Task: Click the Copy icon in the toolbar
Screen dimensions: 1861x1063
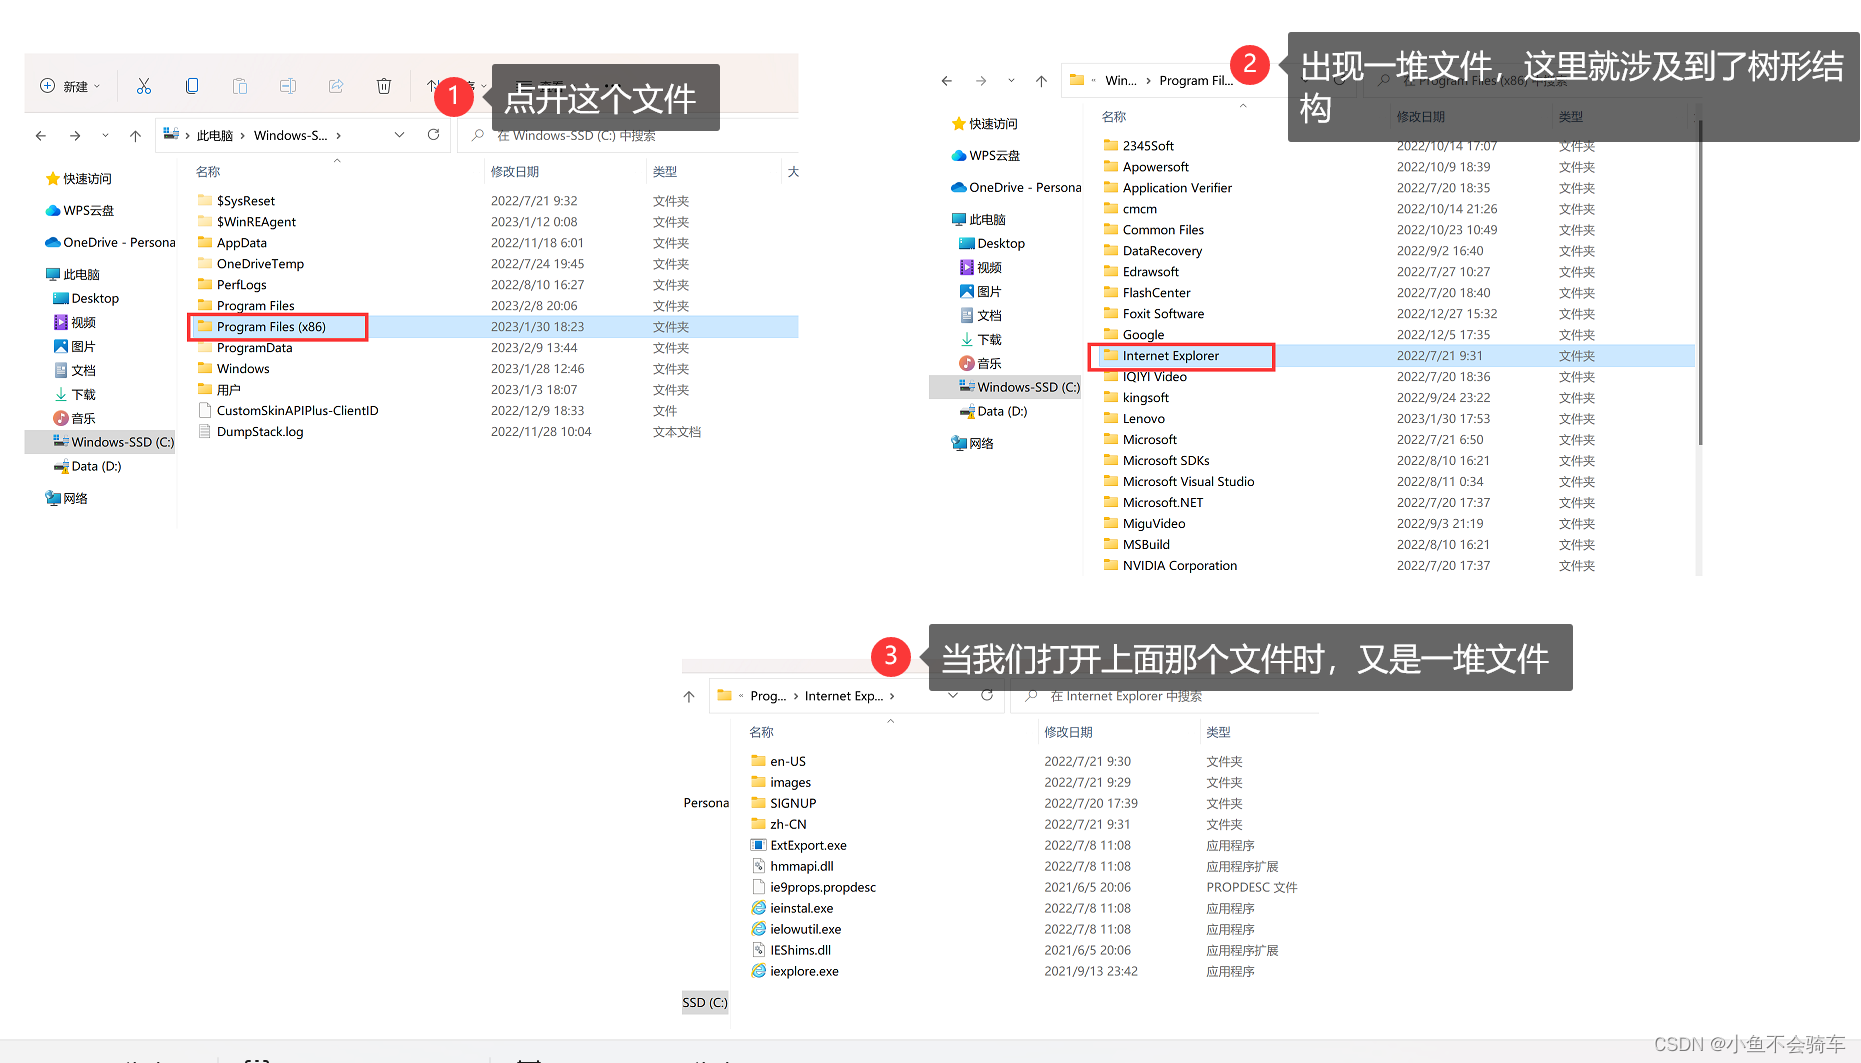Action: (192, 86)
